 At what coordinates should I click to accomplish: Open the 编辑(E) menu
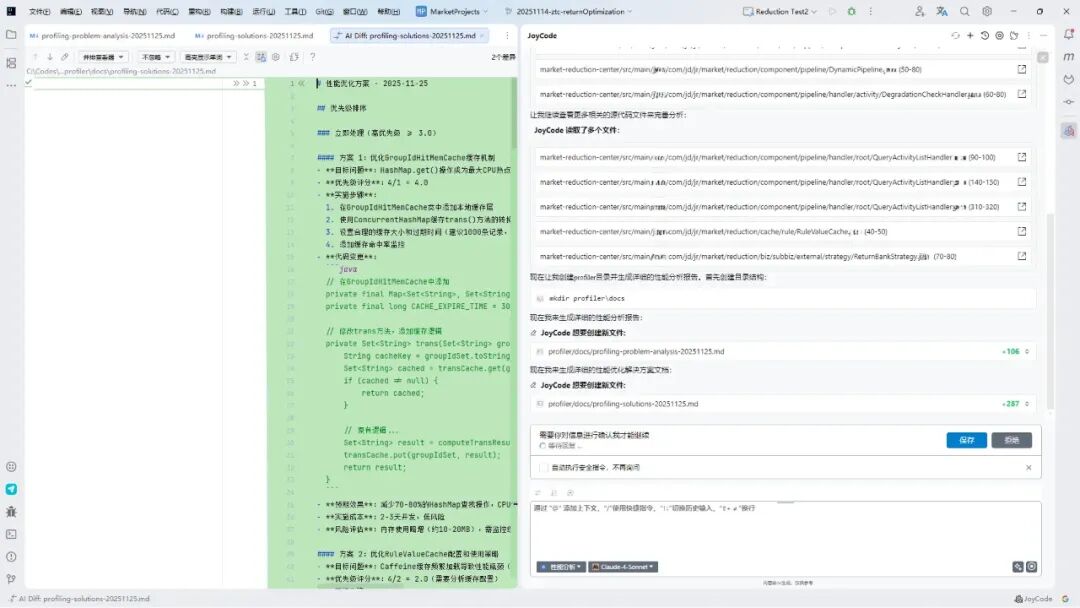(70, 12)
